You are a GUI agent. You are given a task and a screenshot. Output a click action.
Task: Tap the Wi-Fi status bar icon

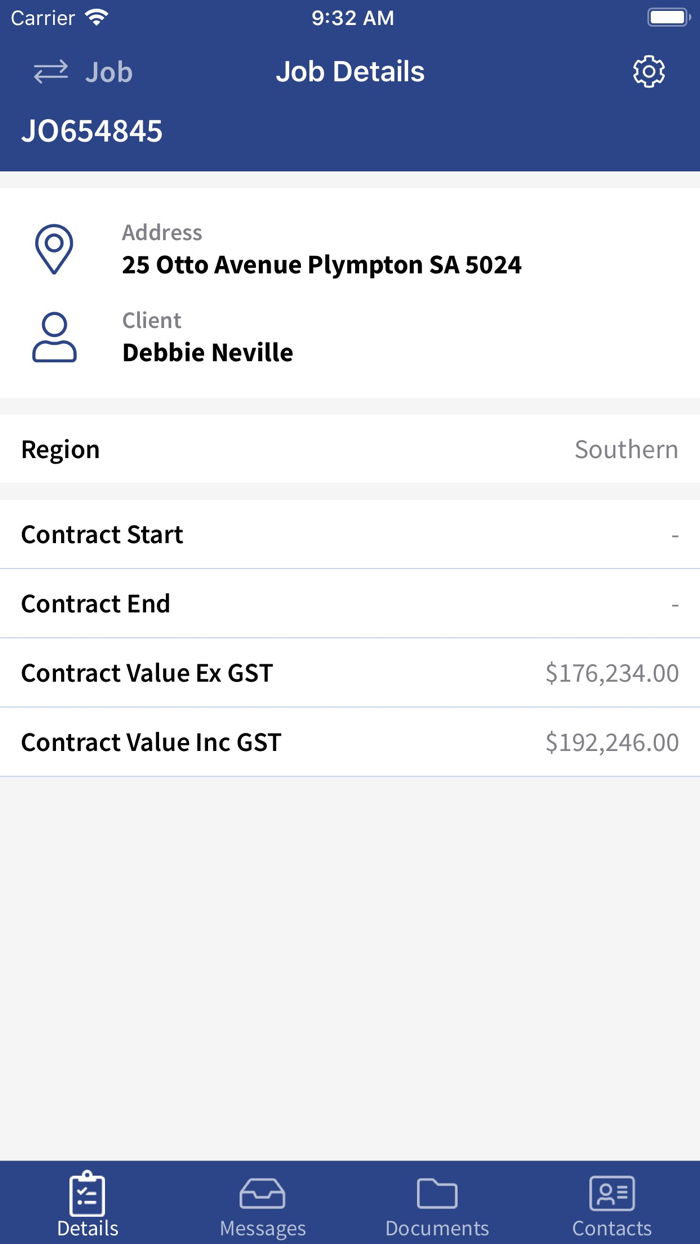point(97,18)
